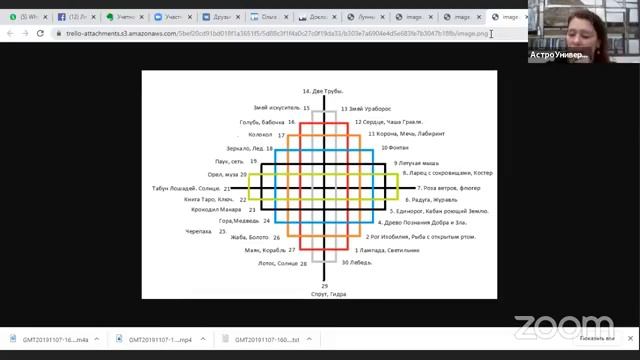The height and width of the screenshot is (360, 640).
Task: Click the browser Forward arrow
Action: (25, 33)
